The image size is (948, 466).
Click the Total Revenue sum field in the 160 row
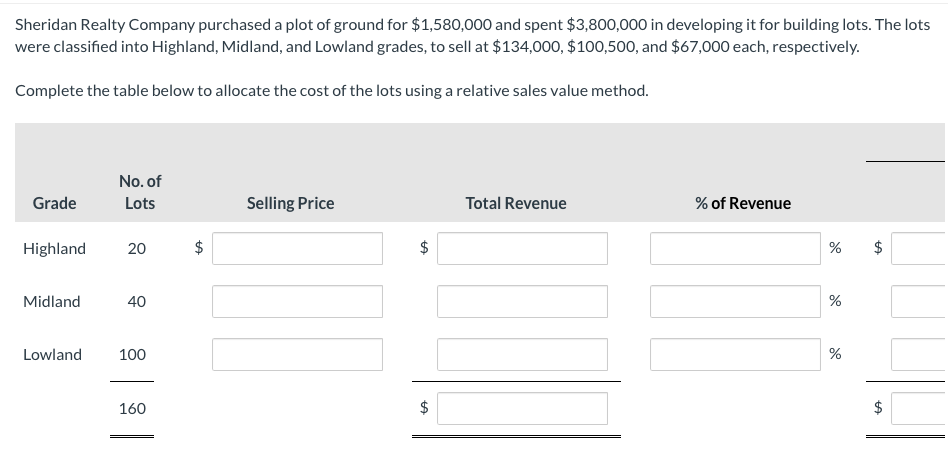click(x=522, y=409)
